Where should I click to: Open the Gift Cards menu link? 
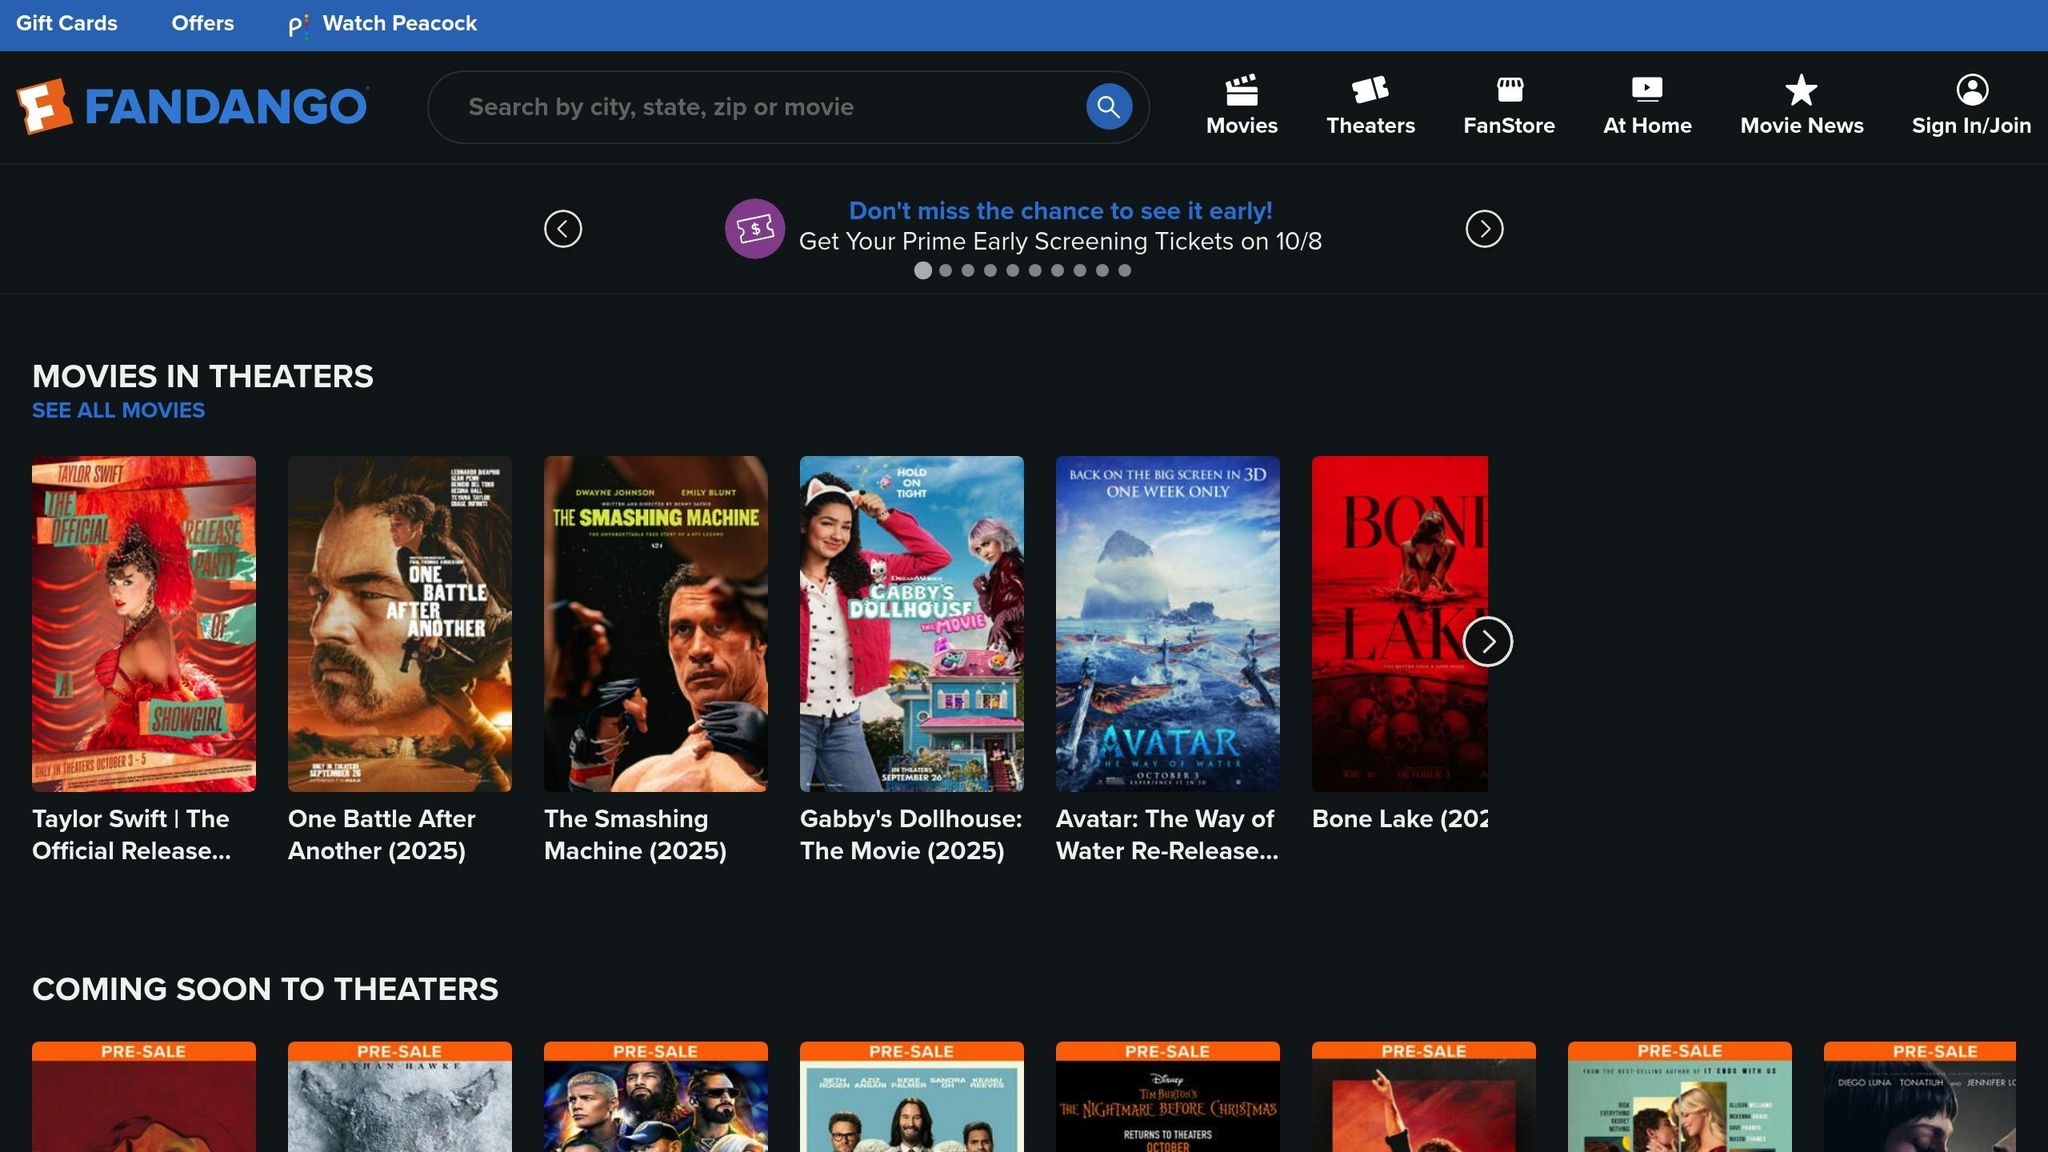67,23
